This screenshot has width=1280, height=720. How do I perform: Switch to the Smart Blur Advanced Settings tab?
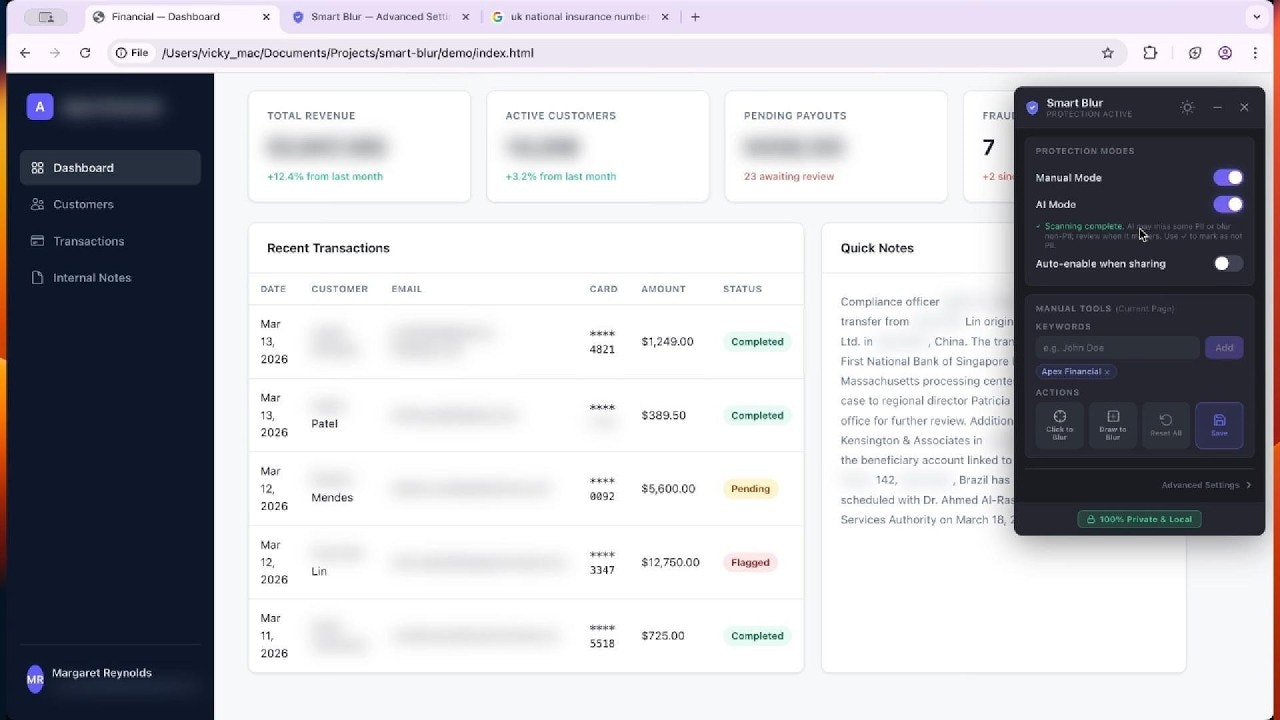point(380,17)
